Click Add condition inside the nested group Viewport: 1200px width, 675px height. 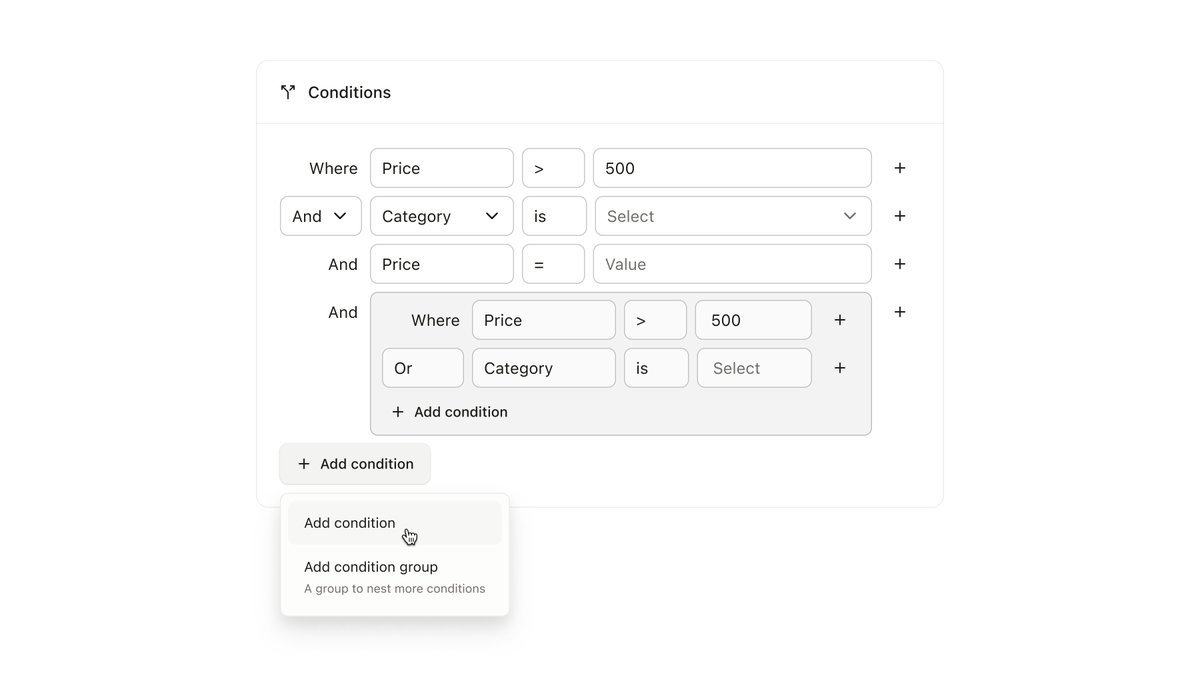point(450,412)
